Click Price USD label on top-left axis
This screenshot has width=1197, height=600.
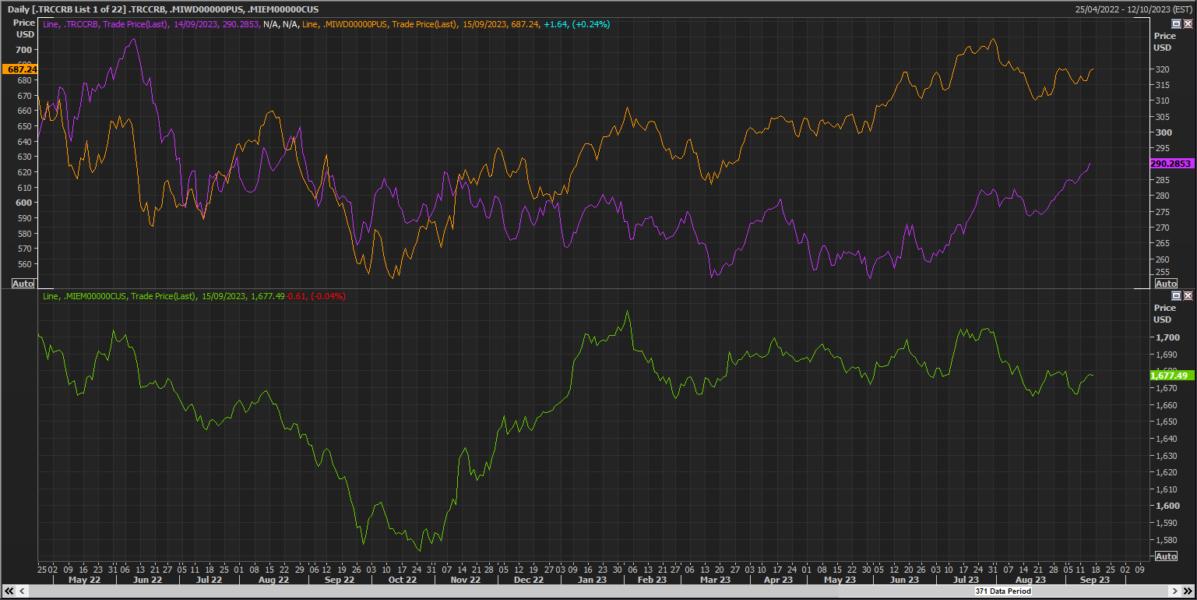(x=24, y=28)
